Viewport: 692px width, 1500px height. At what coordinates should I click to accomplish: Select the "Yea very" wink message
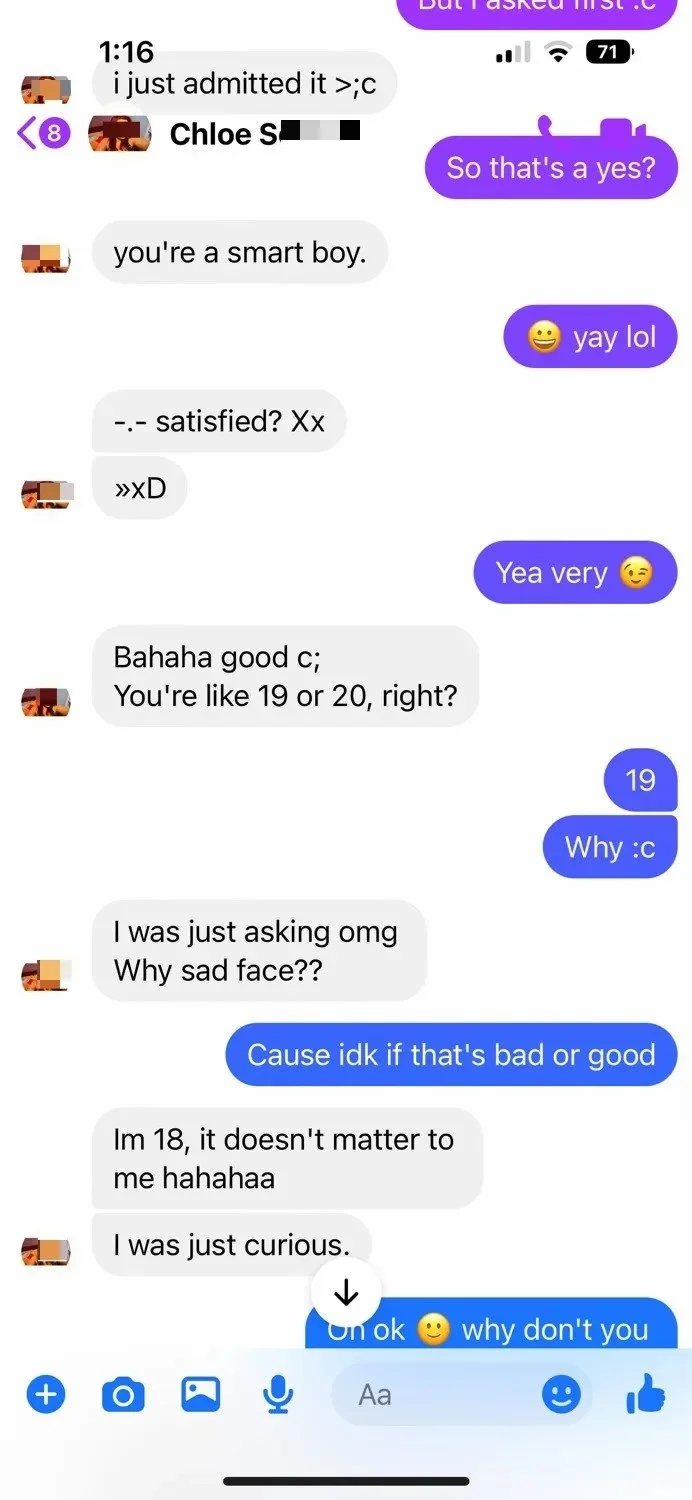click(575, 572)
